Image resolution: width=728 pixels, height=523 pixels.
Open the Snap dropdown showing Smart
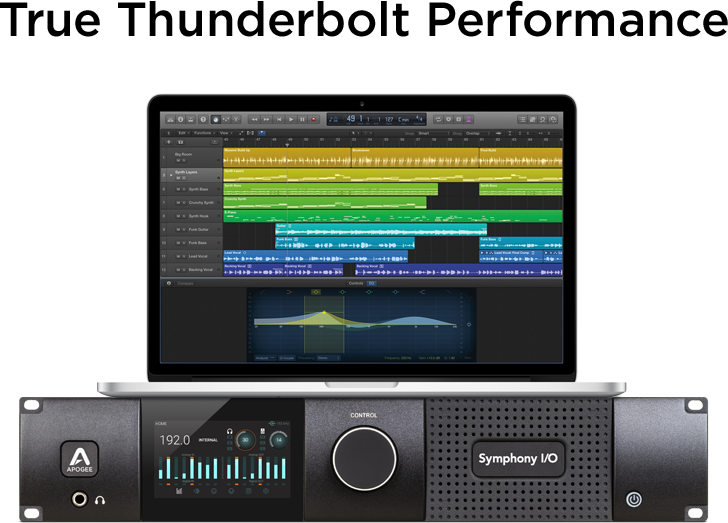coord(433,133)
